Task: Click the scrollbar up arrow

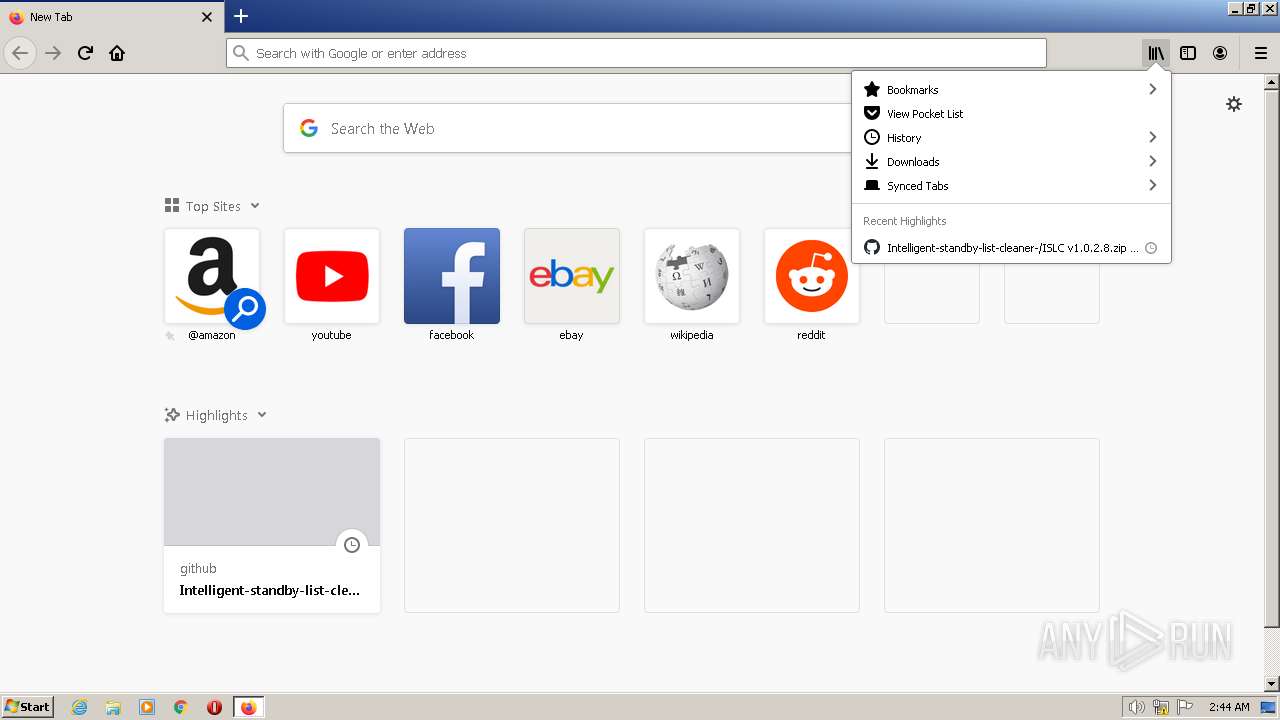Action: [x=1272, y=81]
